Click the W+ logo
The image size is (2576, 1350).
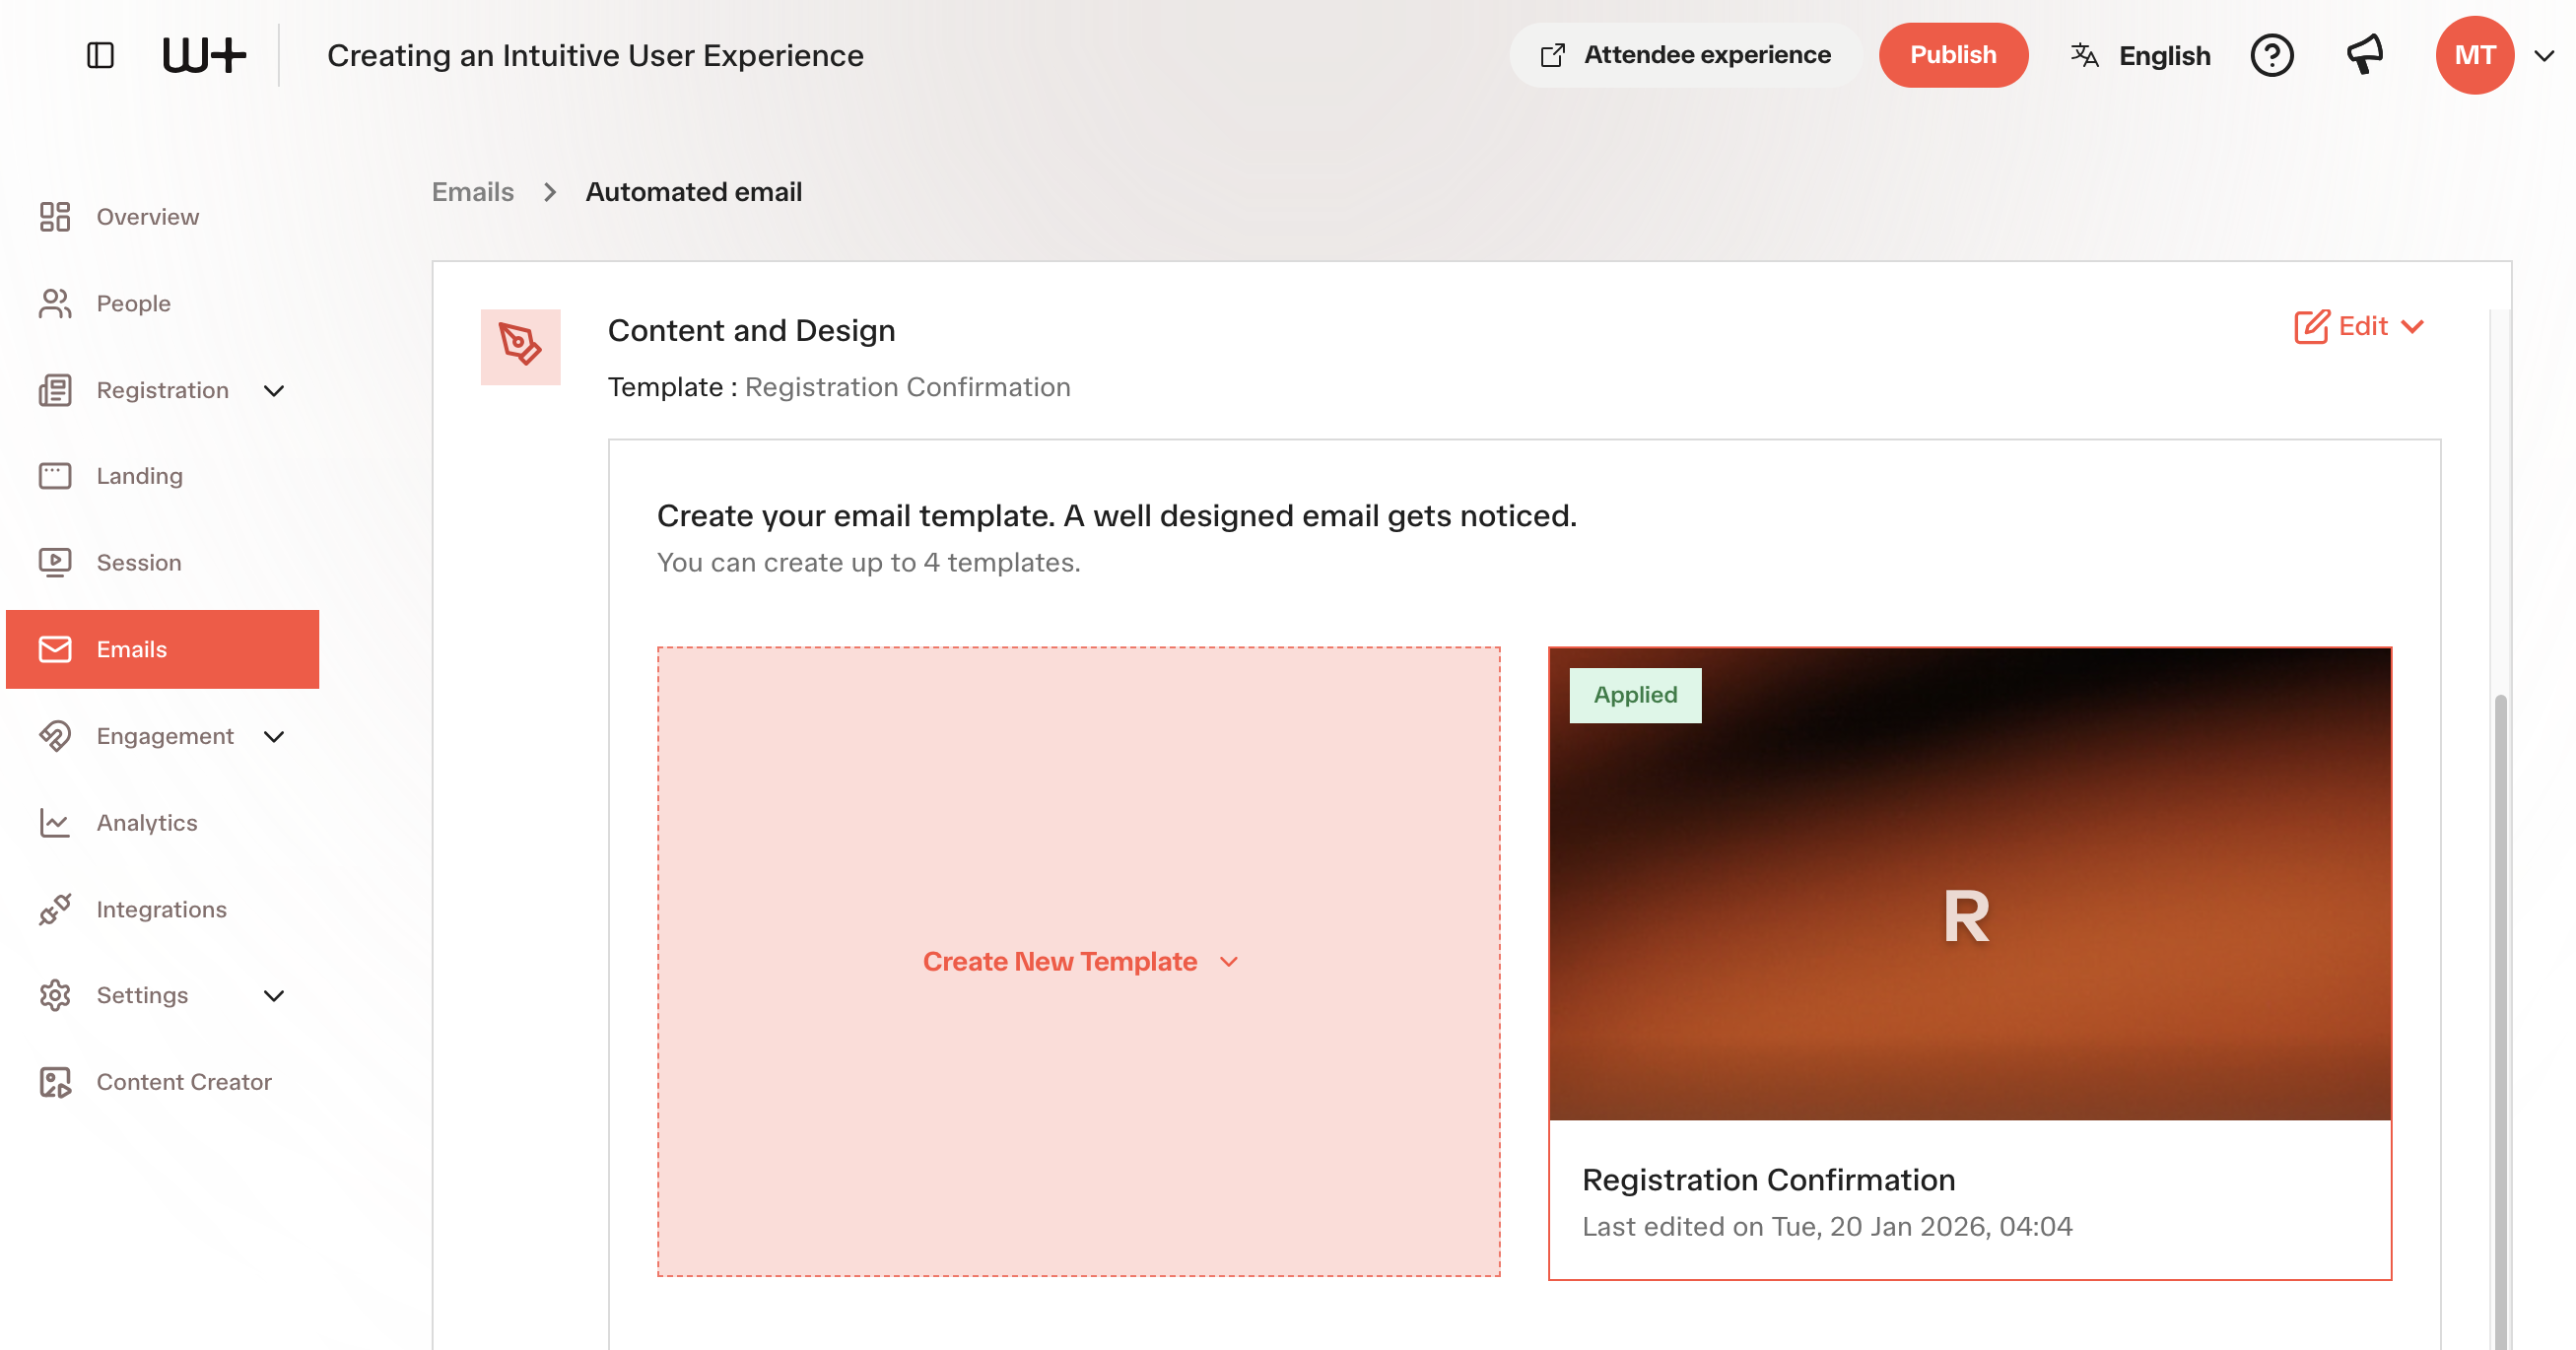point(204,55)
